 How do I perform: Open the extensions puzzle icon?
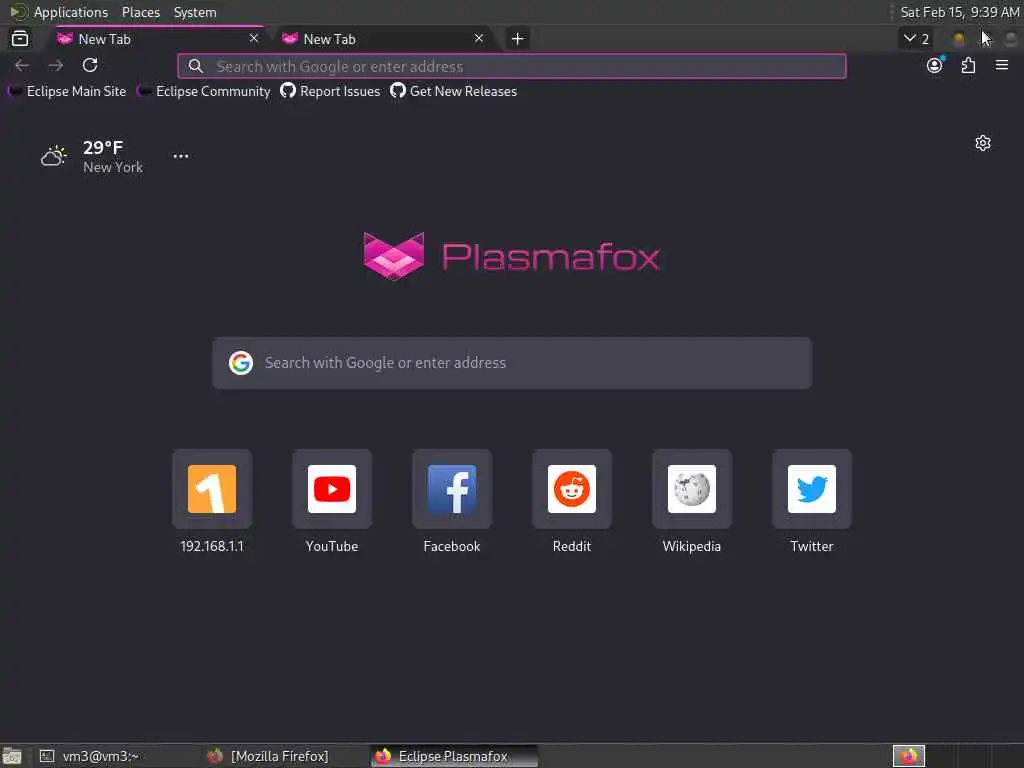point(968,65)
